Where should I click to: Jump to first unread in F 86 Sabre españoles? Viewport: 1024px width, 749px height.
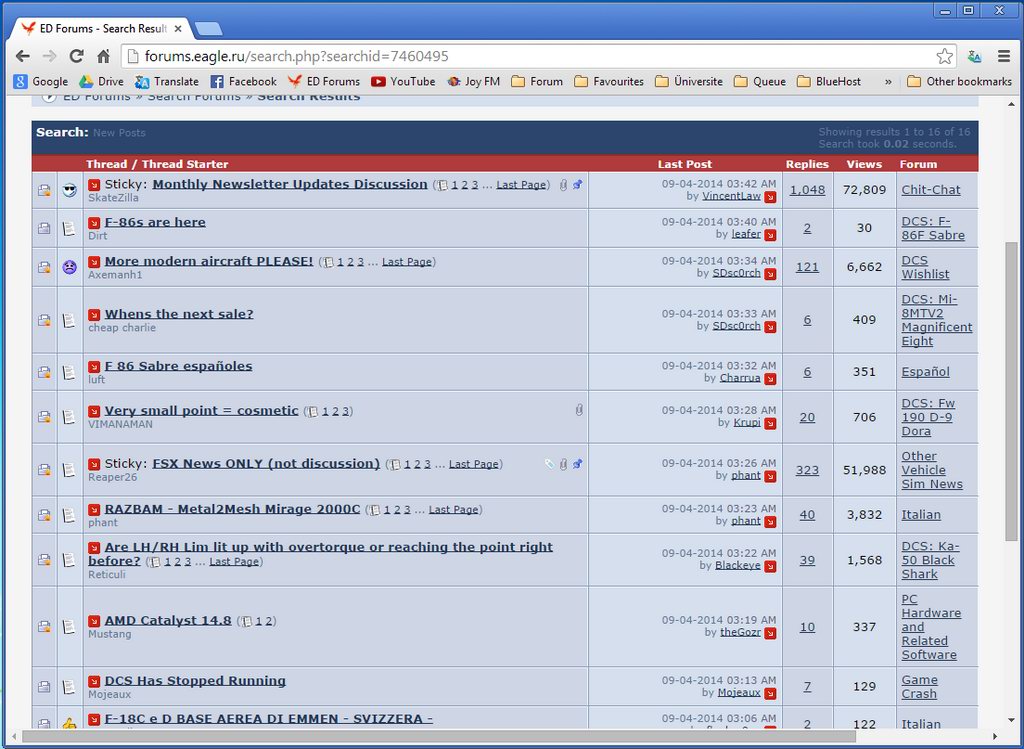pyautogui.click(x=94, y=367)
